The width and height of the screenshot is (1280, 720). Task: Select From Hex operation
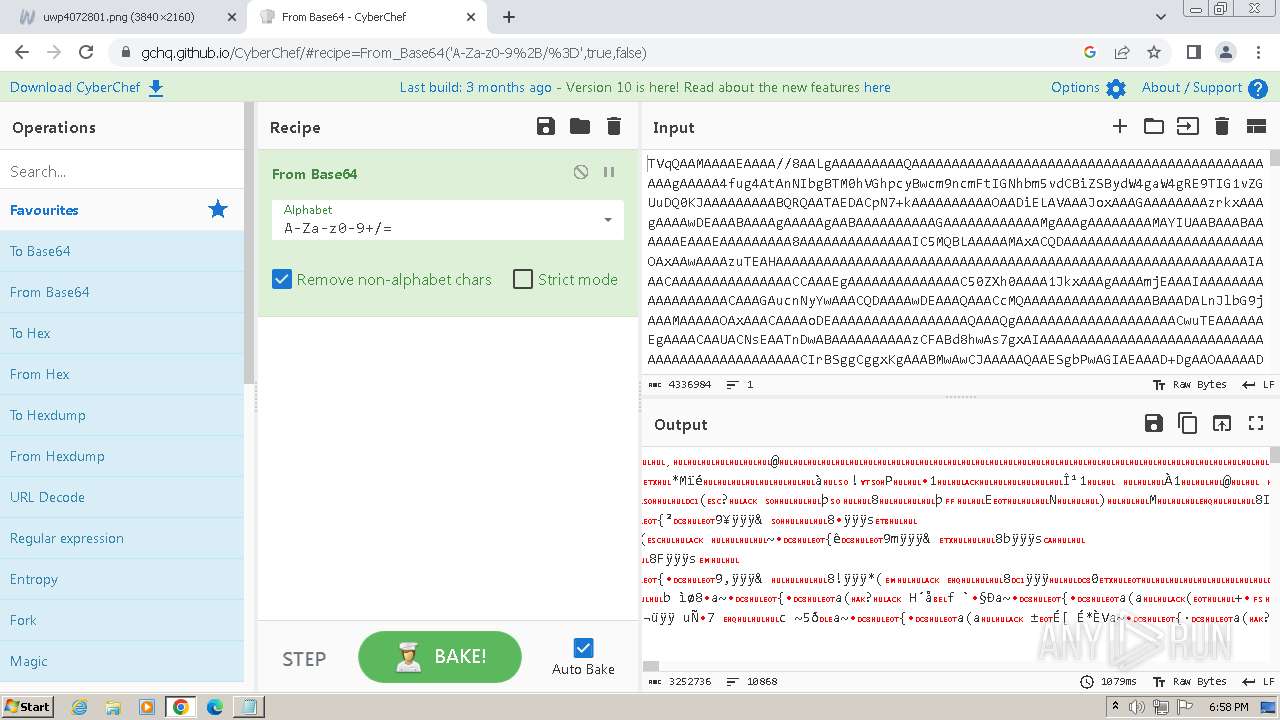pyautogui.click(x=122, y=374)
